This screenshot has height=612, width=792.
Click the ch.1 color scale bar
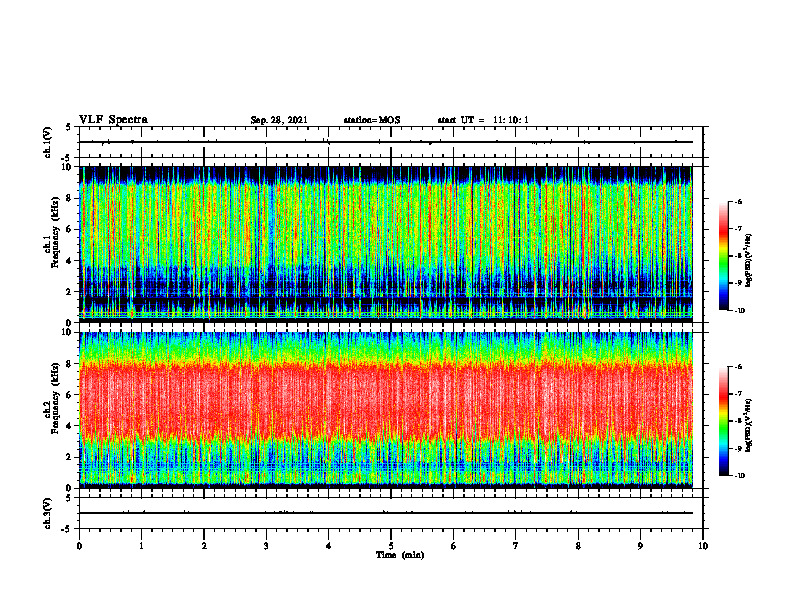(x=723, y=256)
